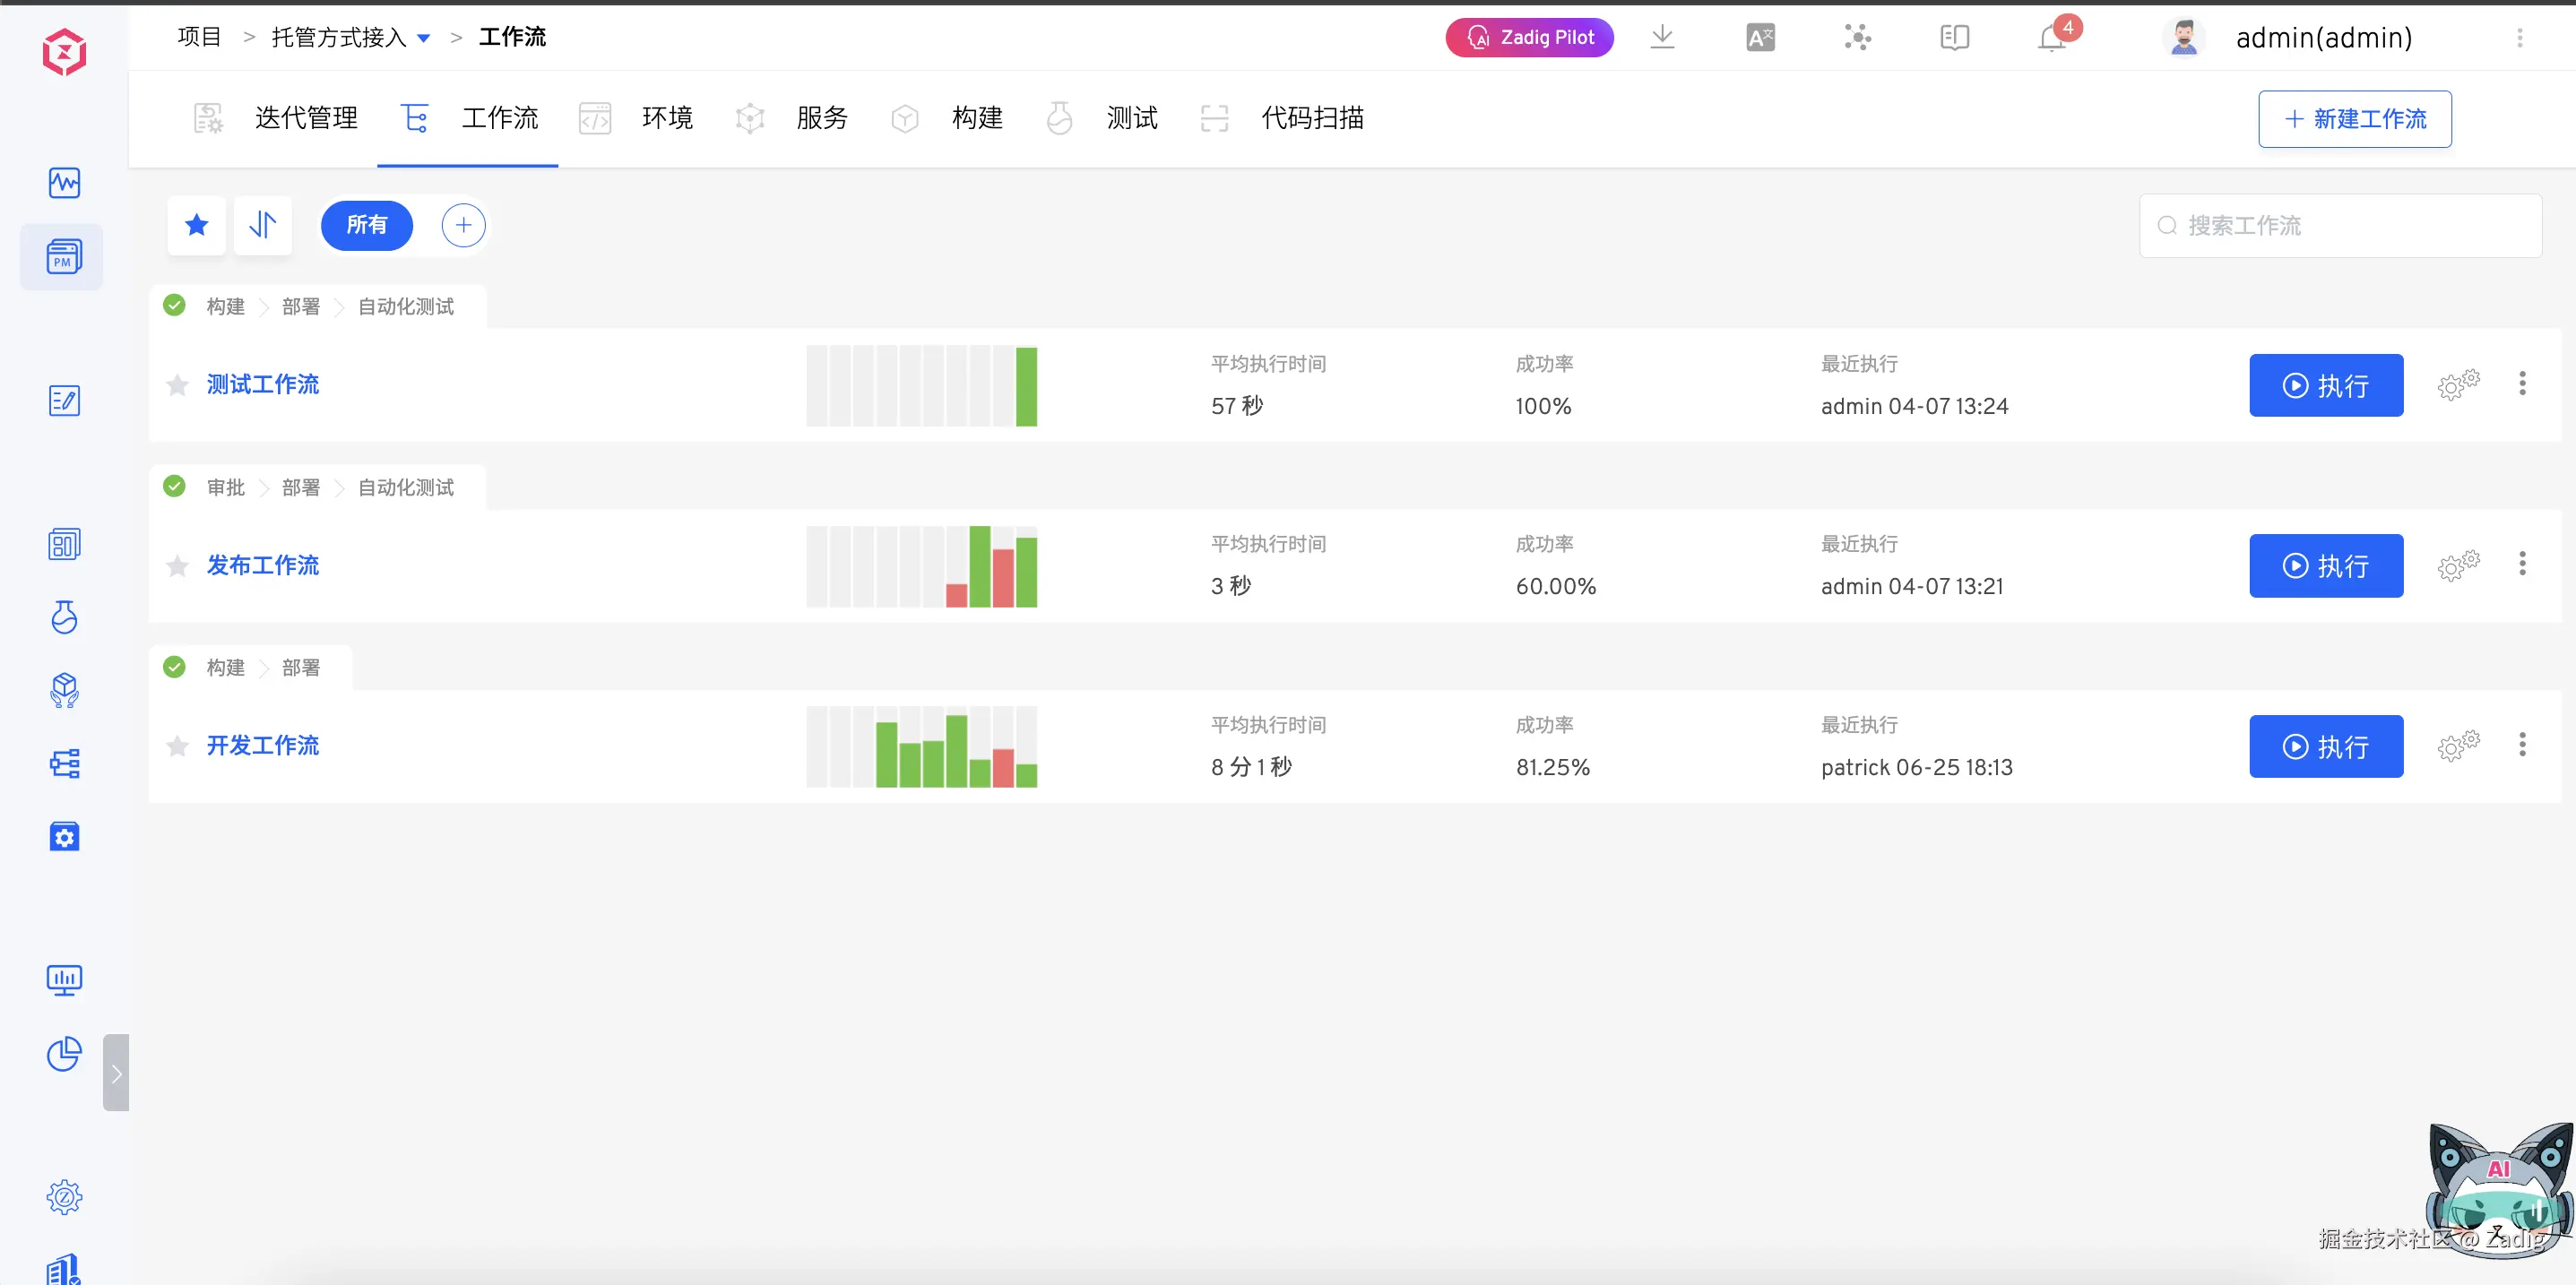Open the notification bell icon
The height and width of the screenshot is (1285, 2576).
tap(2050, 38)
